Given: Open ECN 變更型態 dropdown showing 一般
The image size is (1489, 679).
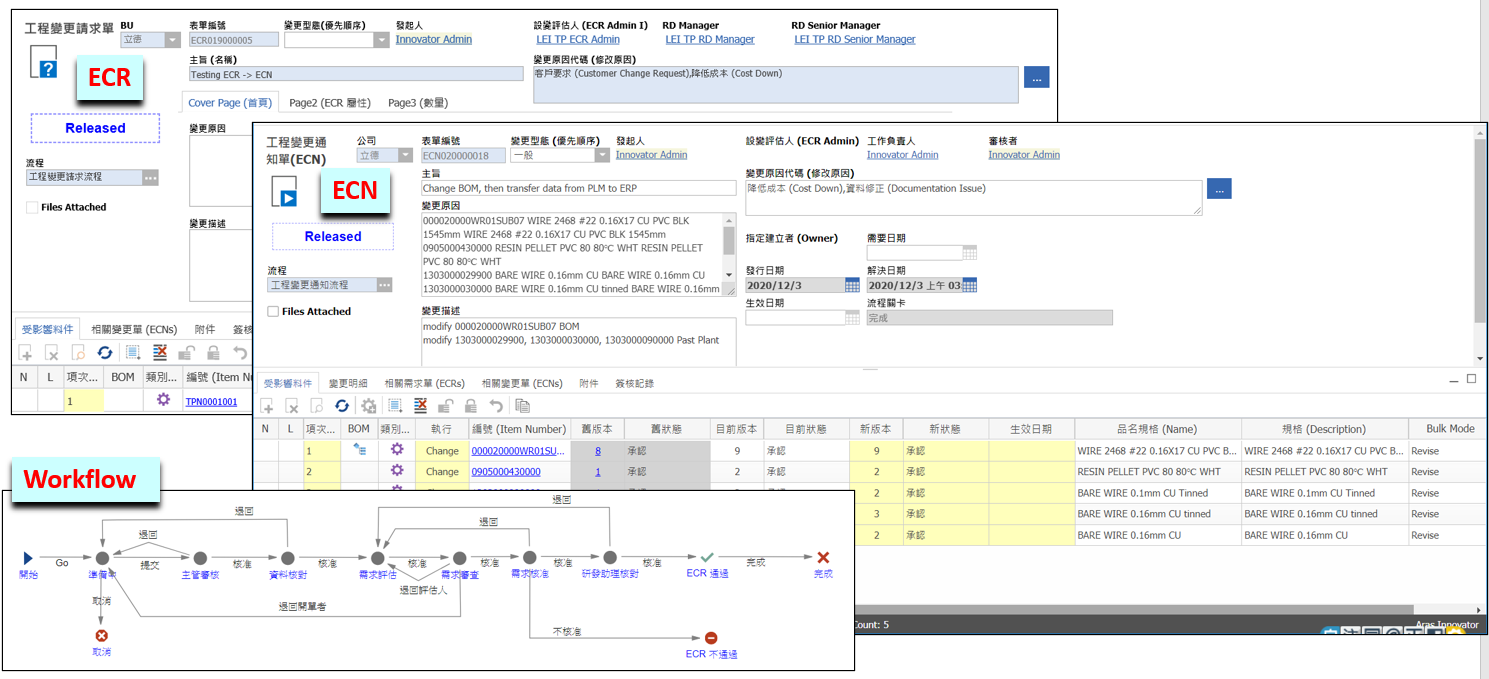Looking at the screenshot, I should (x=602, y=155).
